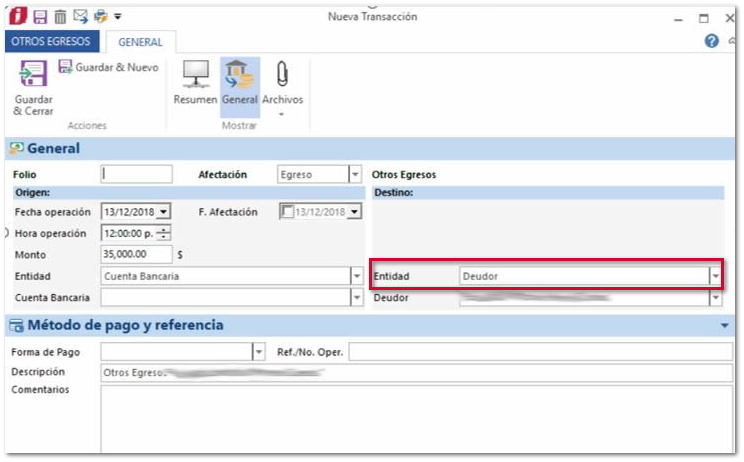The image size is (744, 462).
Task: Show the Resumen view
Action: click(195, 84)
